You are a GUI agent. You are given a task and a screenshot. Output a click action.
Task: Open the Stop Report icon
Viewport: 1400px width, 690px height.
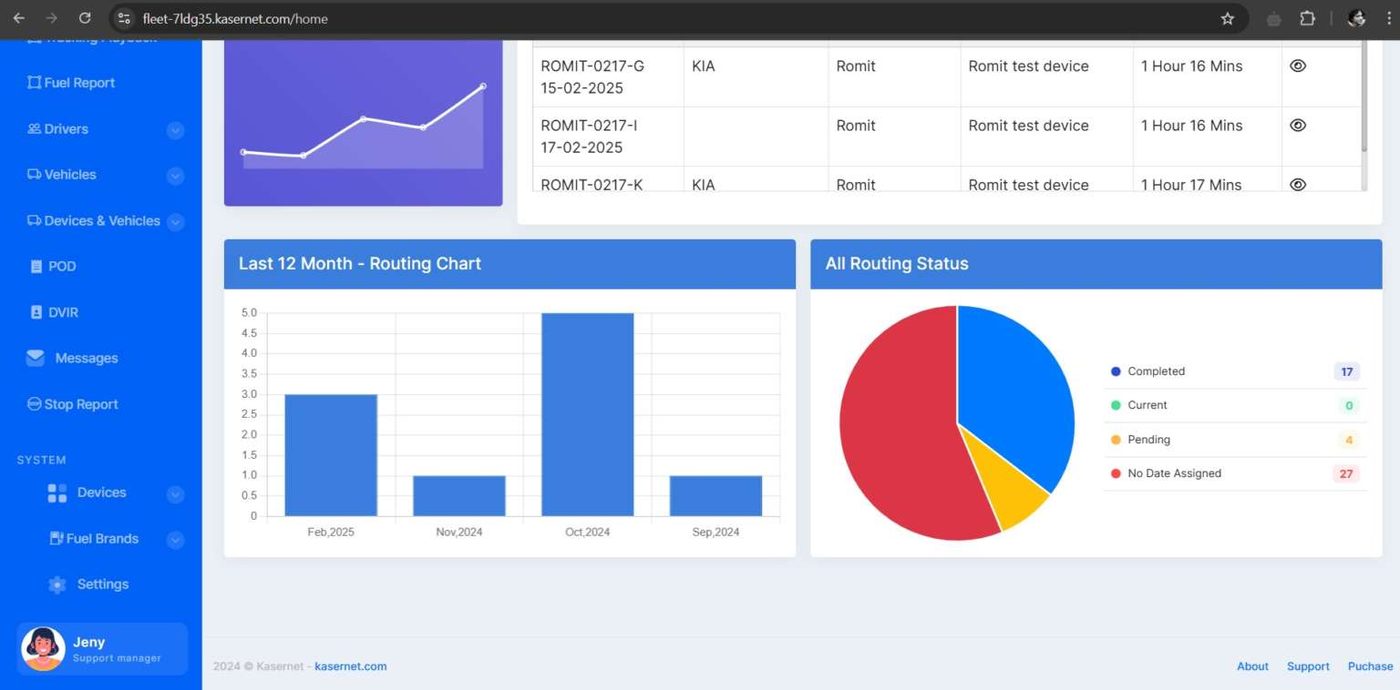click(x=34, y=404)
